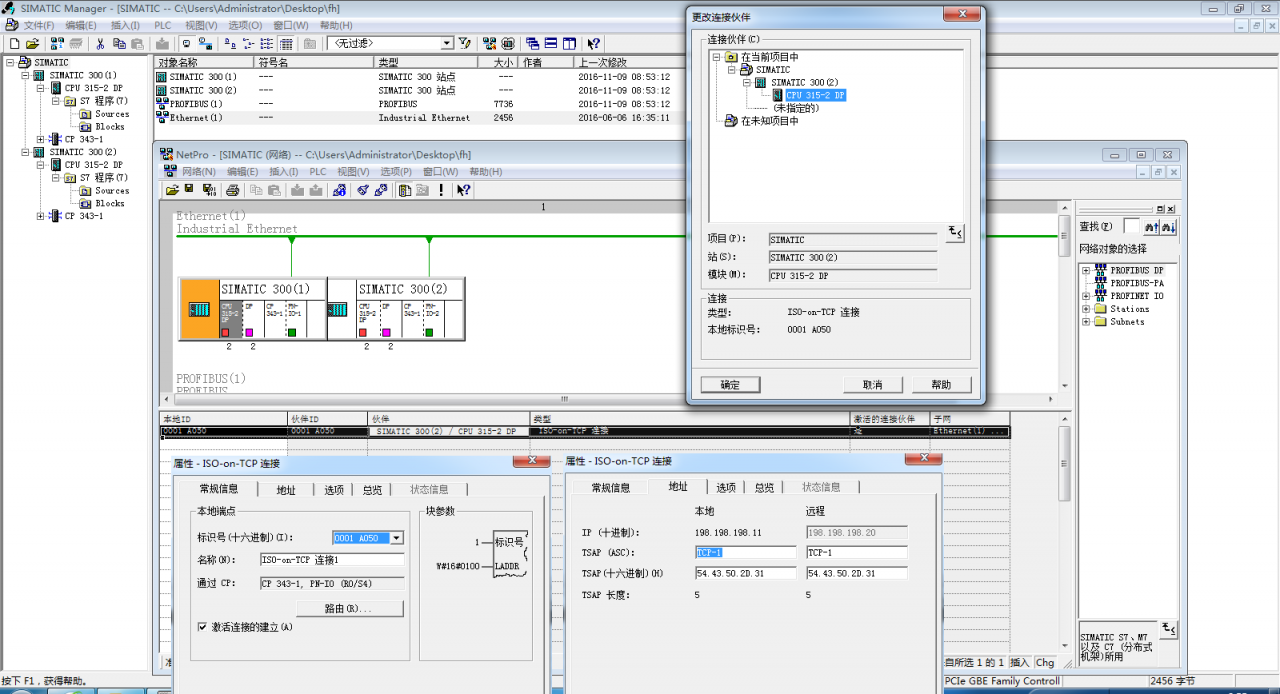Click the '确定' button in partner dialog

(x=730, y=385)
